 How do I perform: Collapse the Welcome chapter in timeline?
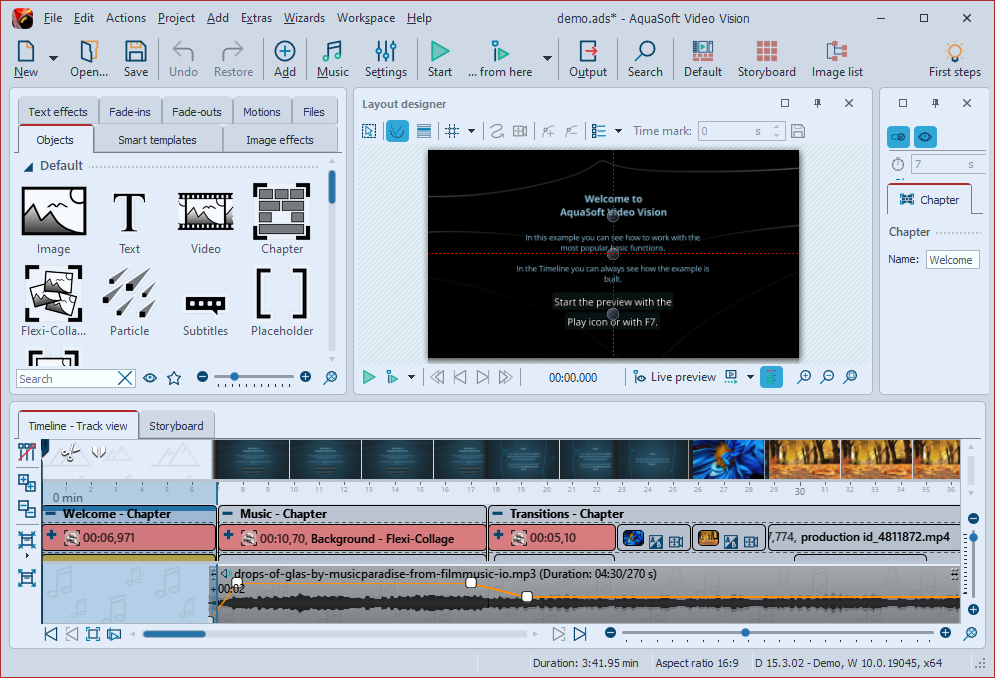[51, 513]
